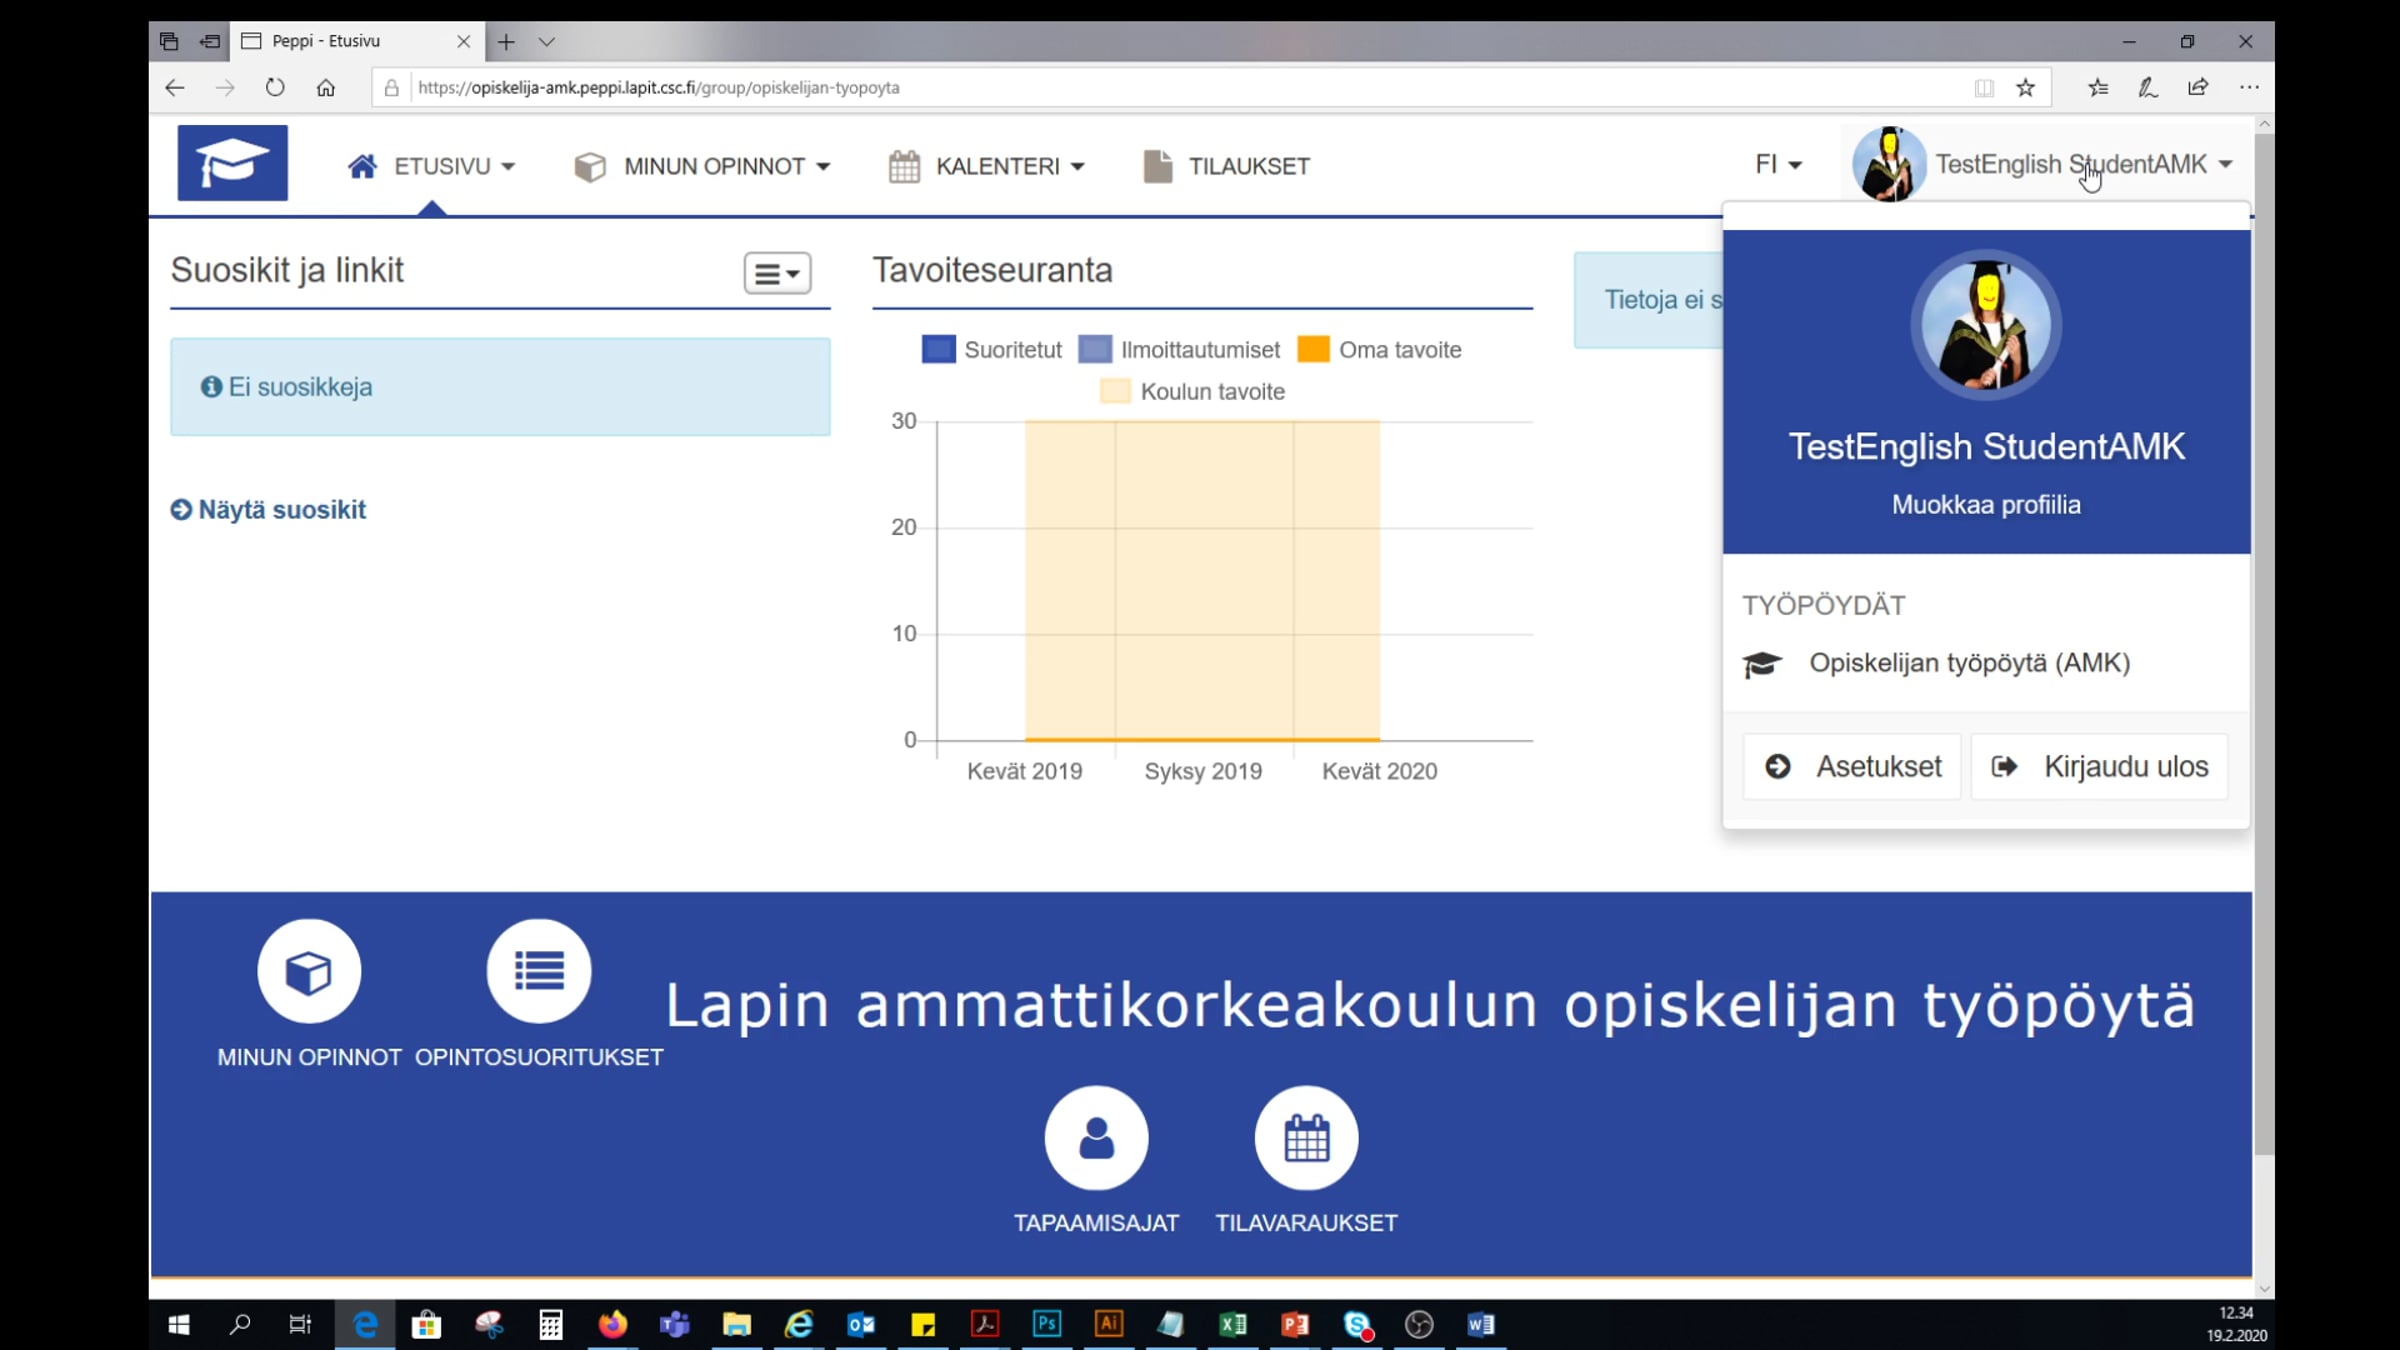Open the OPINTOSUORITUKSET list icon
Viewport: 2400px width, 1350px height.
pos(539,971)
